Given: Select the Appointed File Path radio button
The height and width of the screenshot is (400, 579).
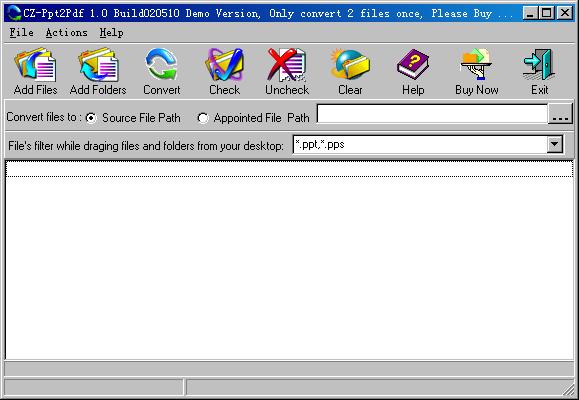Looking at the screenshot, I should [x=203, y=118].
